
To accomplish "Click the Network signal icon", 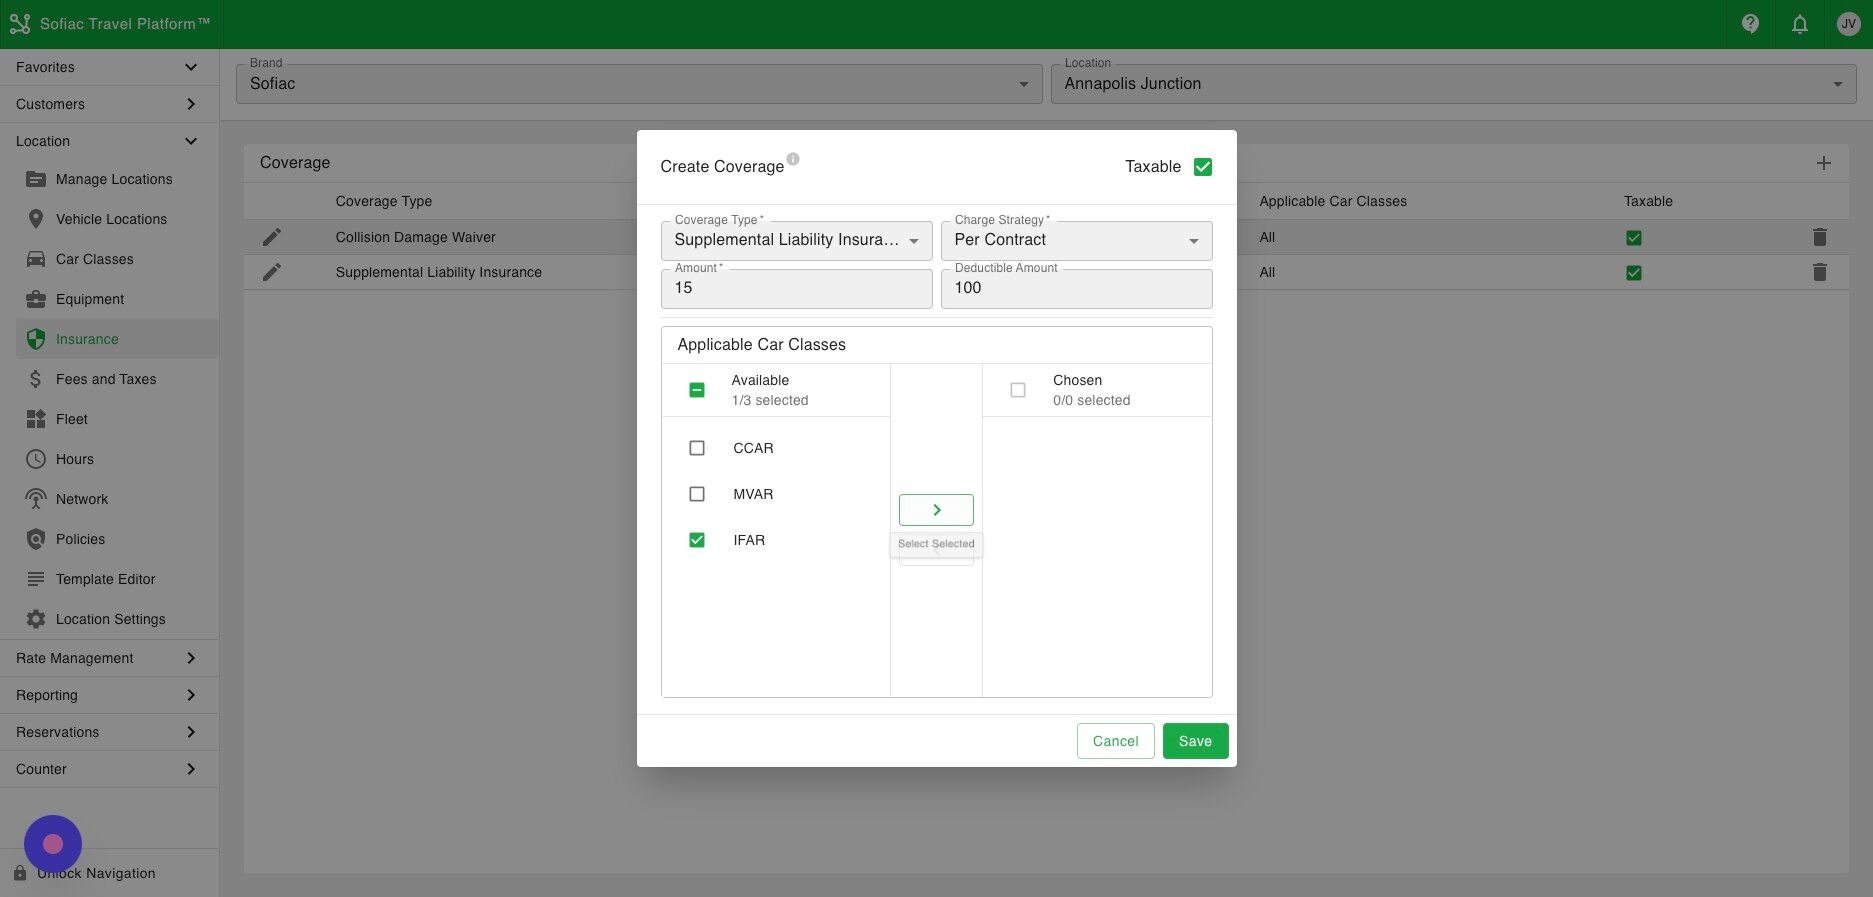I will coord(36,499).
